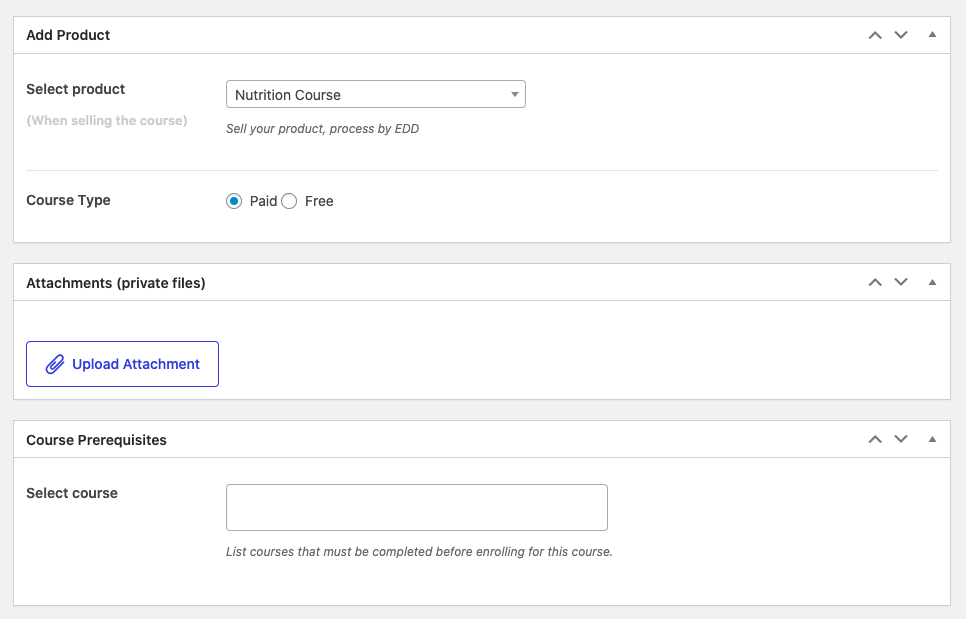
Task: Collapse the Course Prerequisites panel
Action: pos(932,439)
